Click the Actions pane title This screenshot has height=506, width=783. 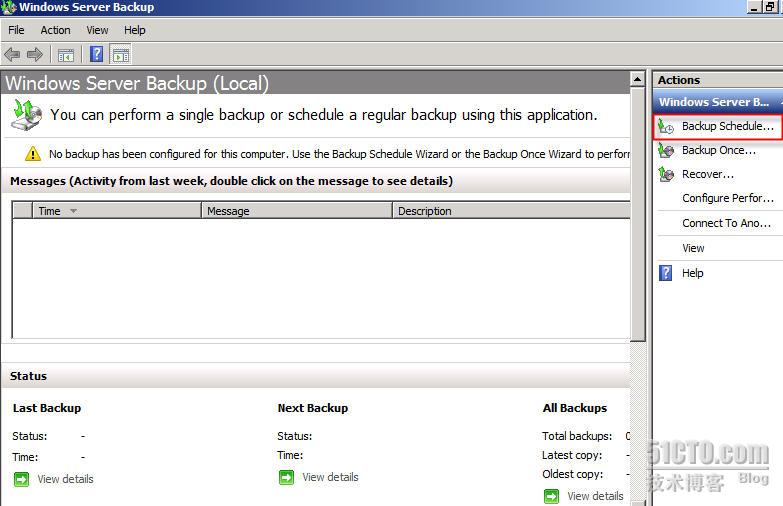click(679, 80)
